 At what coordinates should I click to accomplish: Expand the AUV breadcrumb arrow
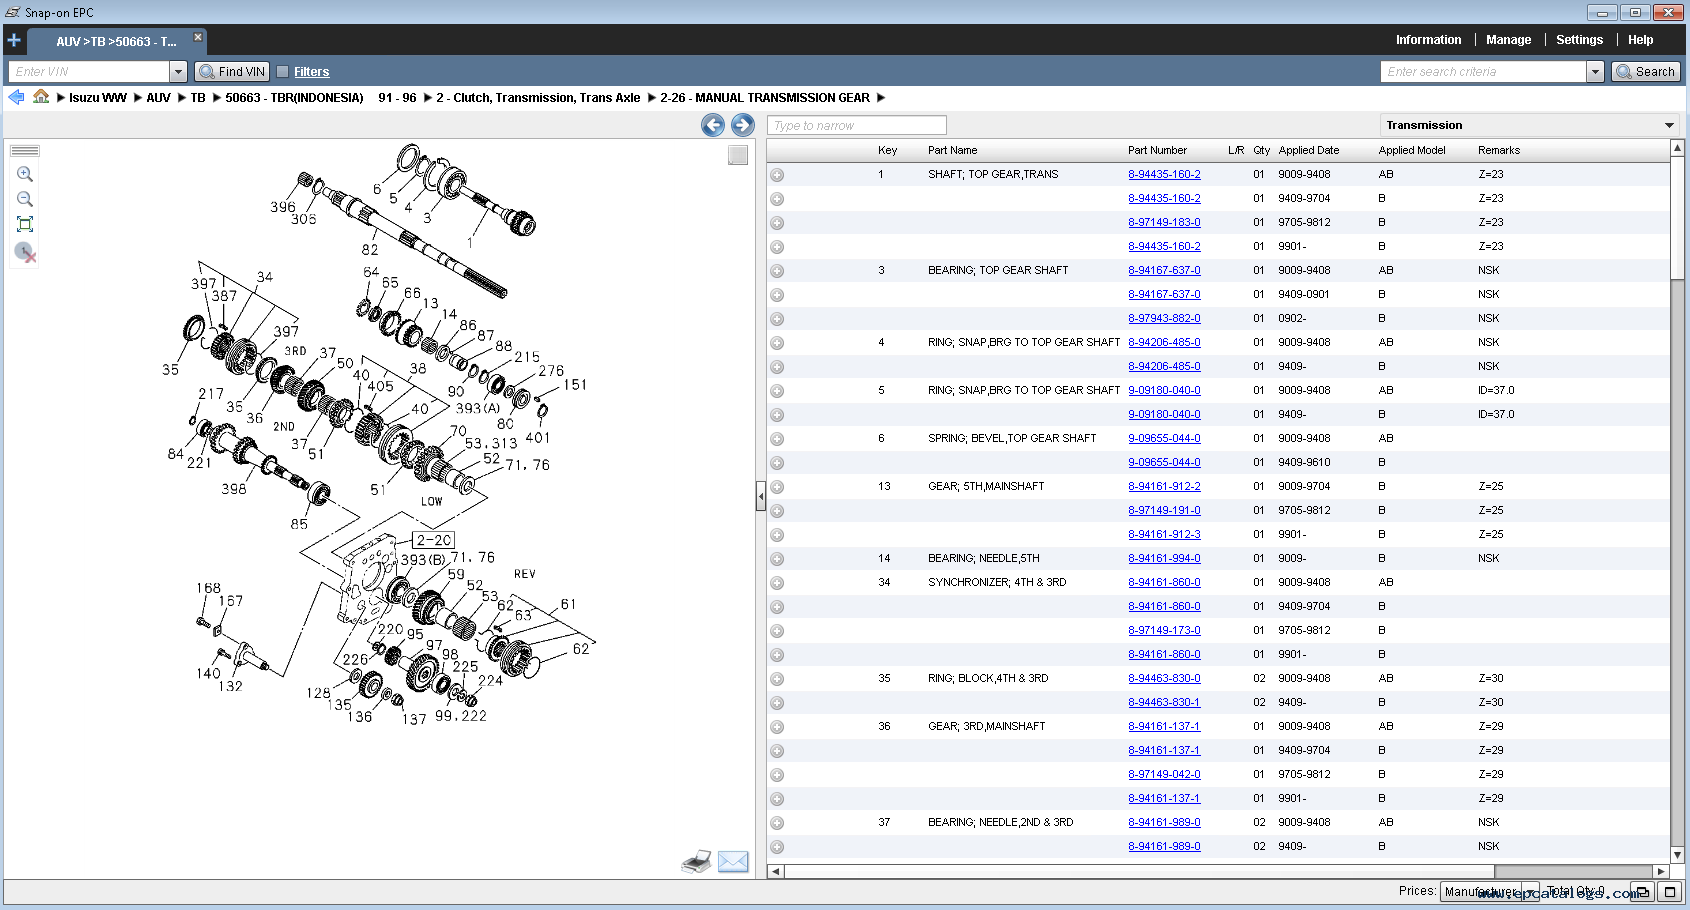[x=138, y=98]
